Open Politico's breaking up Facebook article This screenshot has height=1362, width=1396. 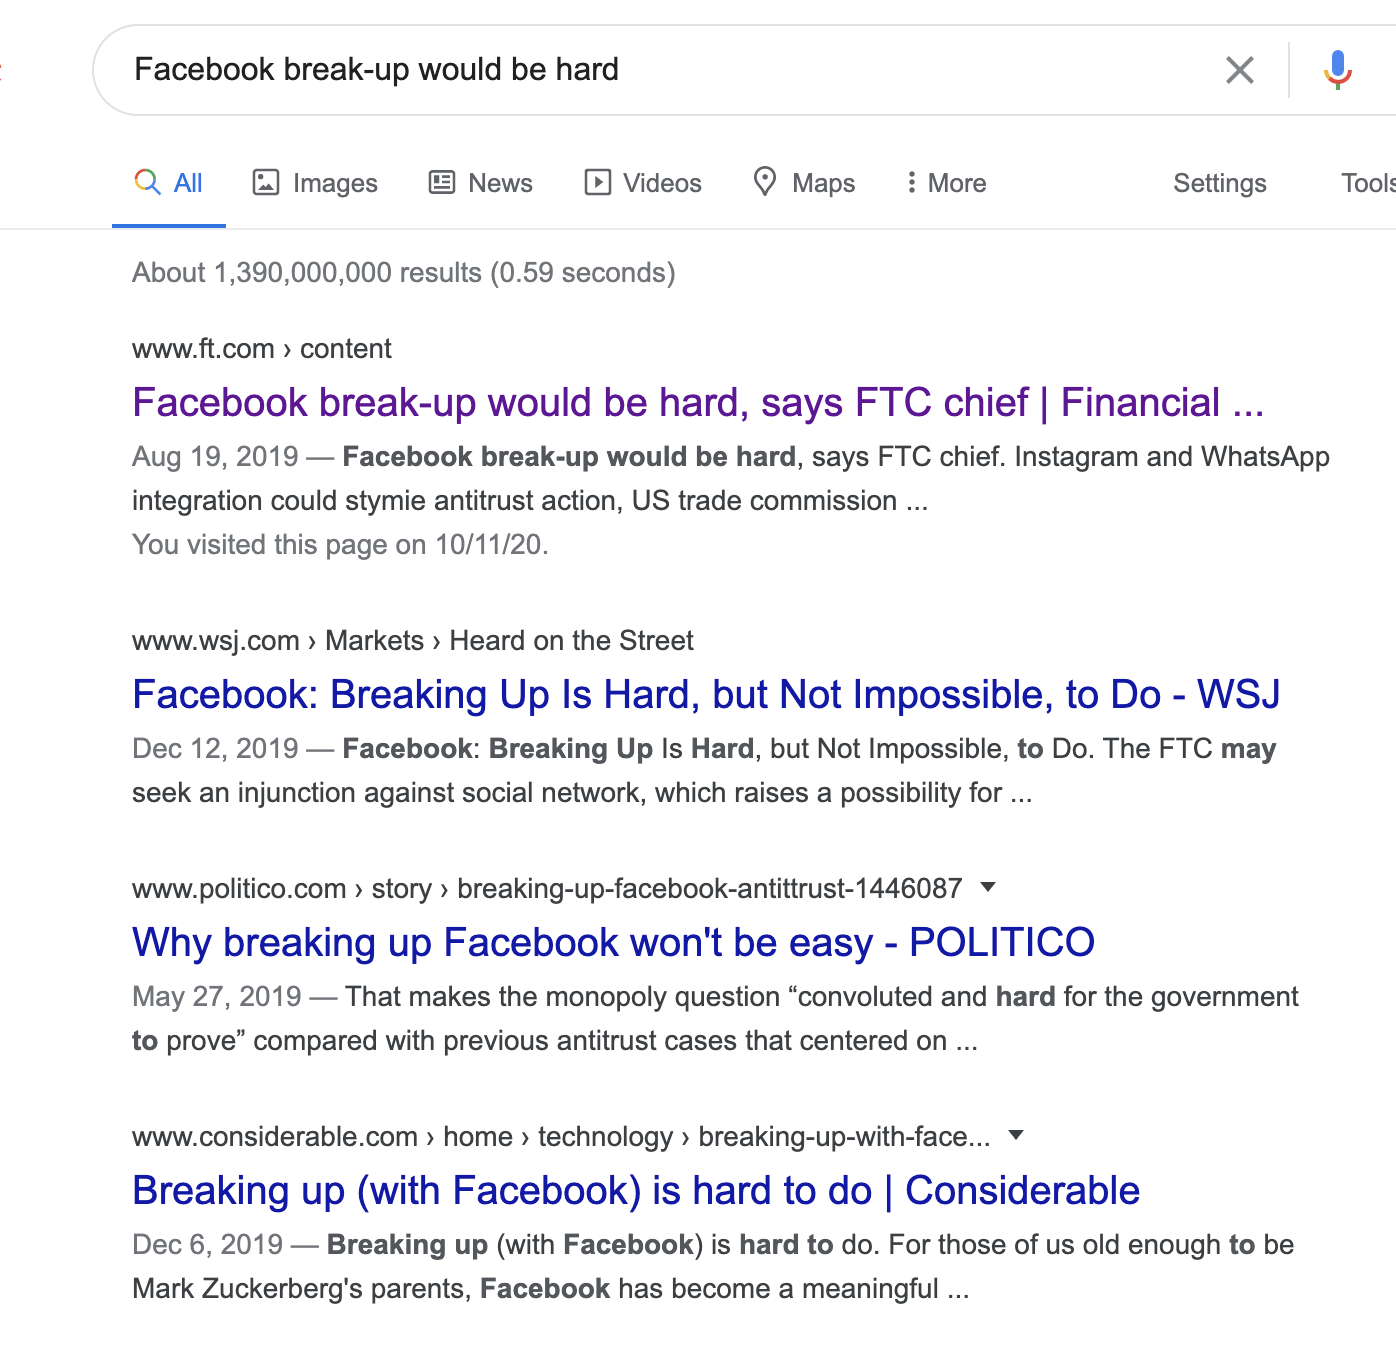(613, 943)
